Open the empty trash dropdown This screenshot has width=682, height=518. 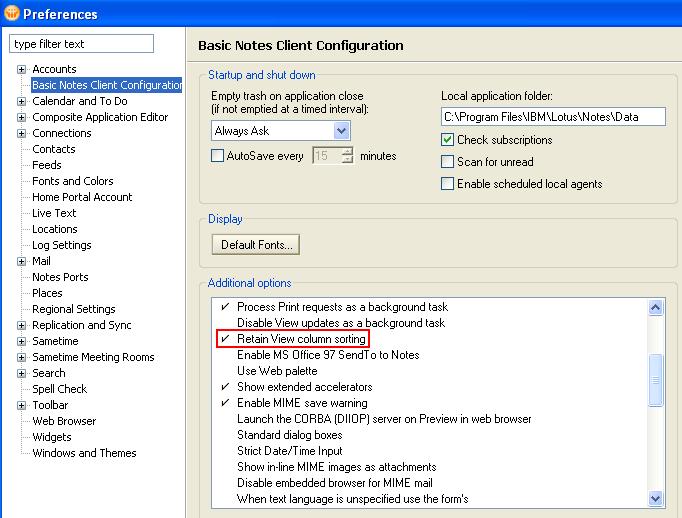tap(341, 131)
